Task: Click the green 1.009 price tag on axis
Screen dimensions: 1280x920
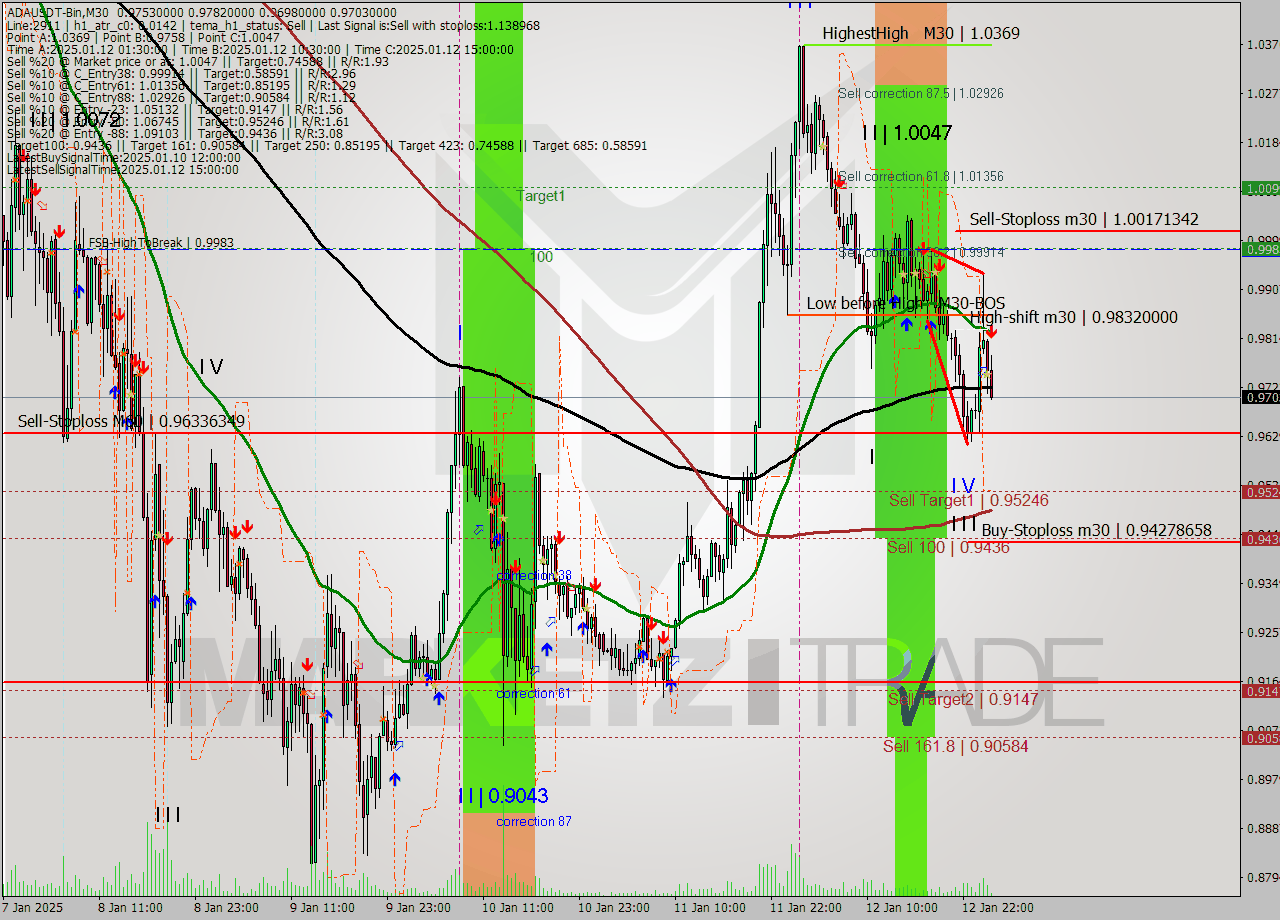Action: coord(1260,187)
